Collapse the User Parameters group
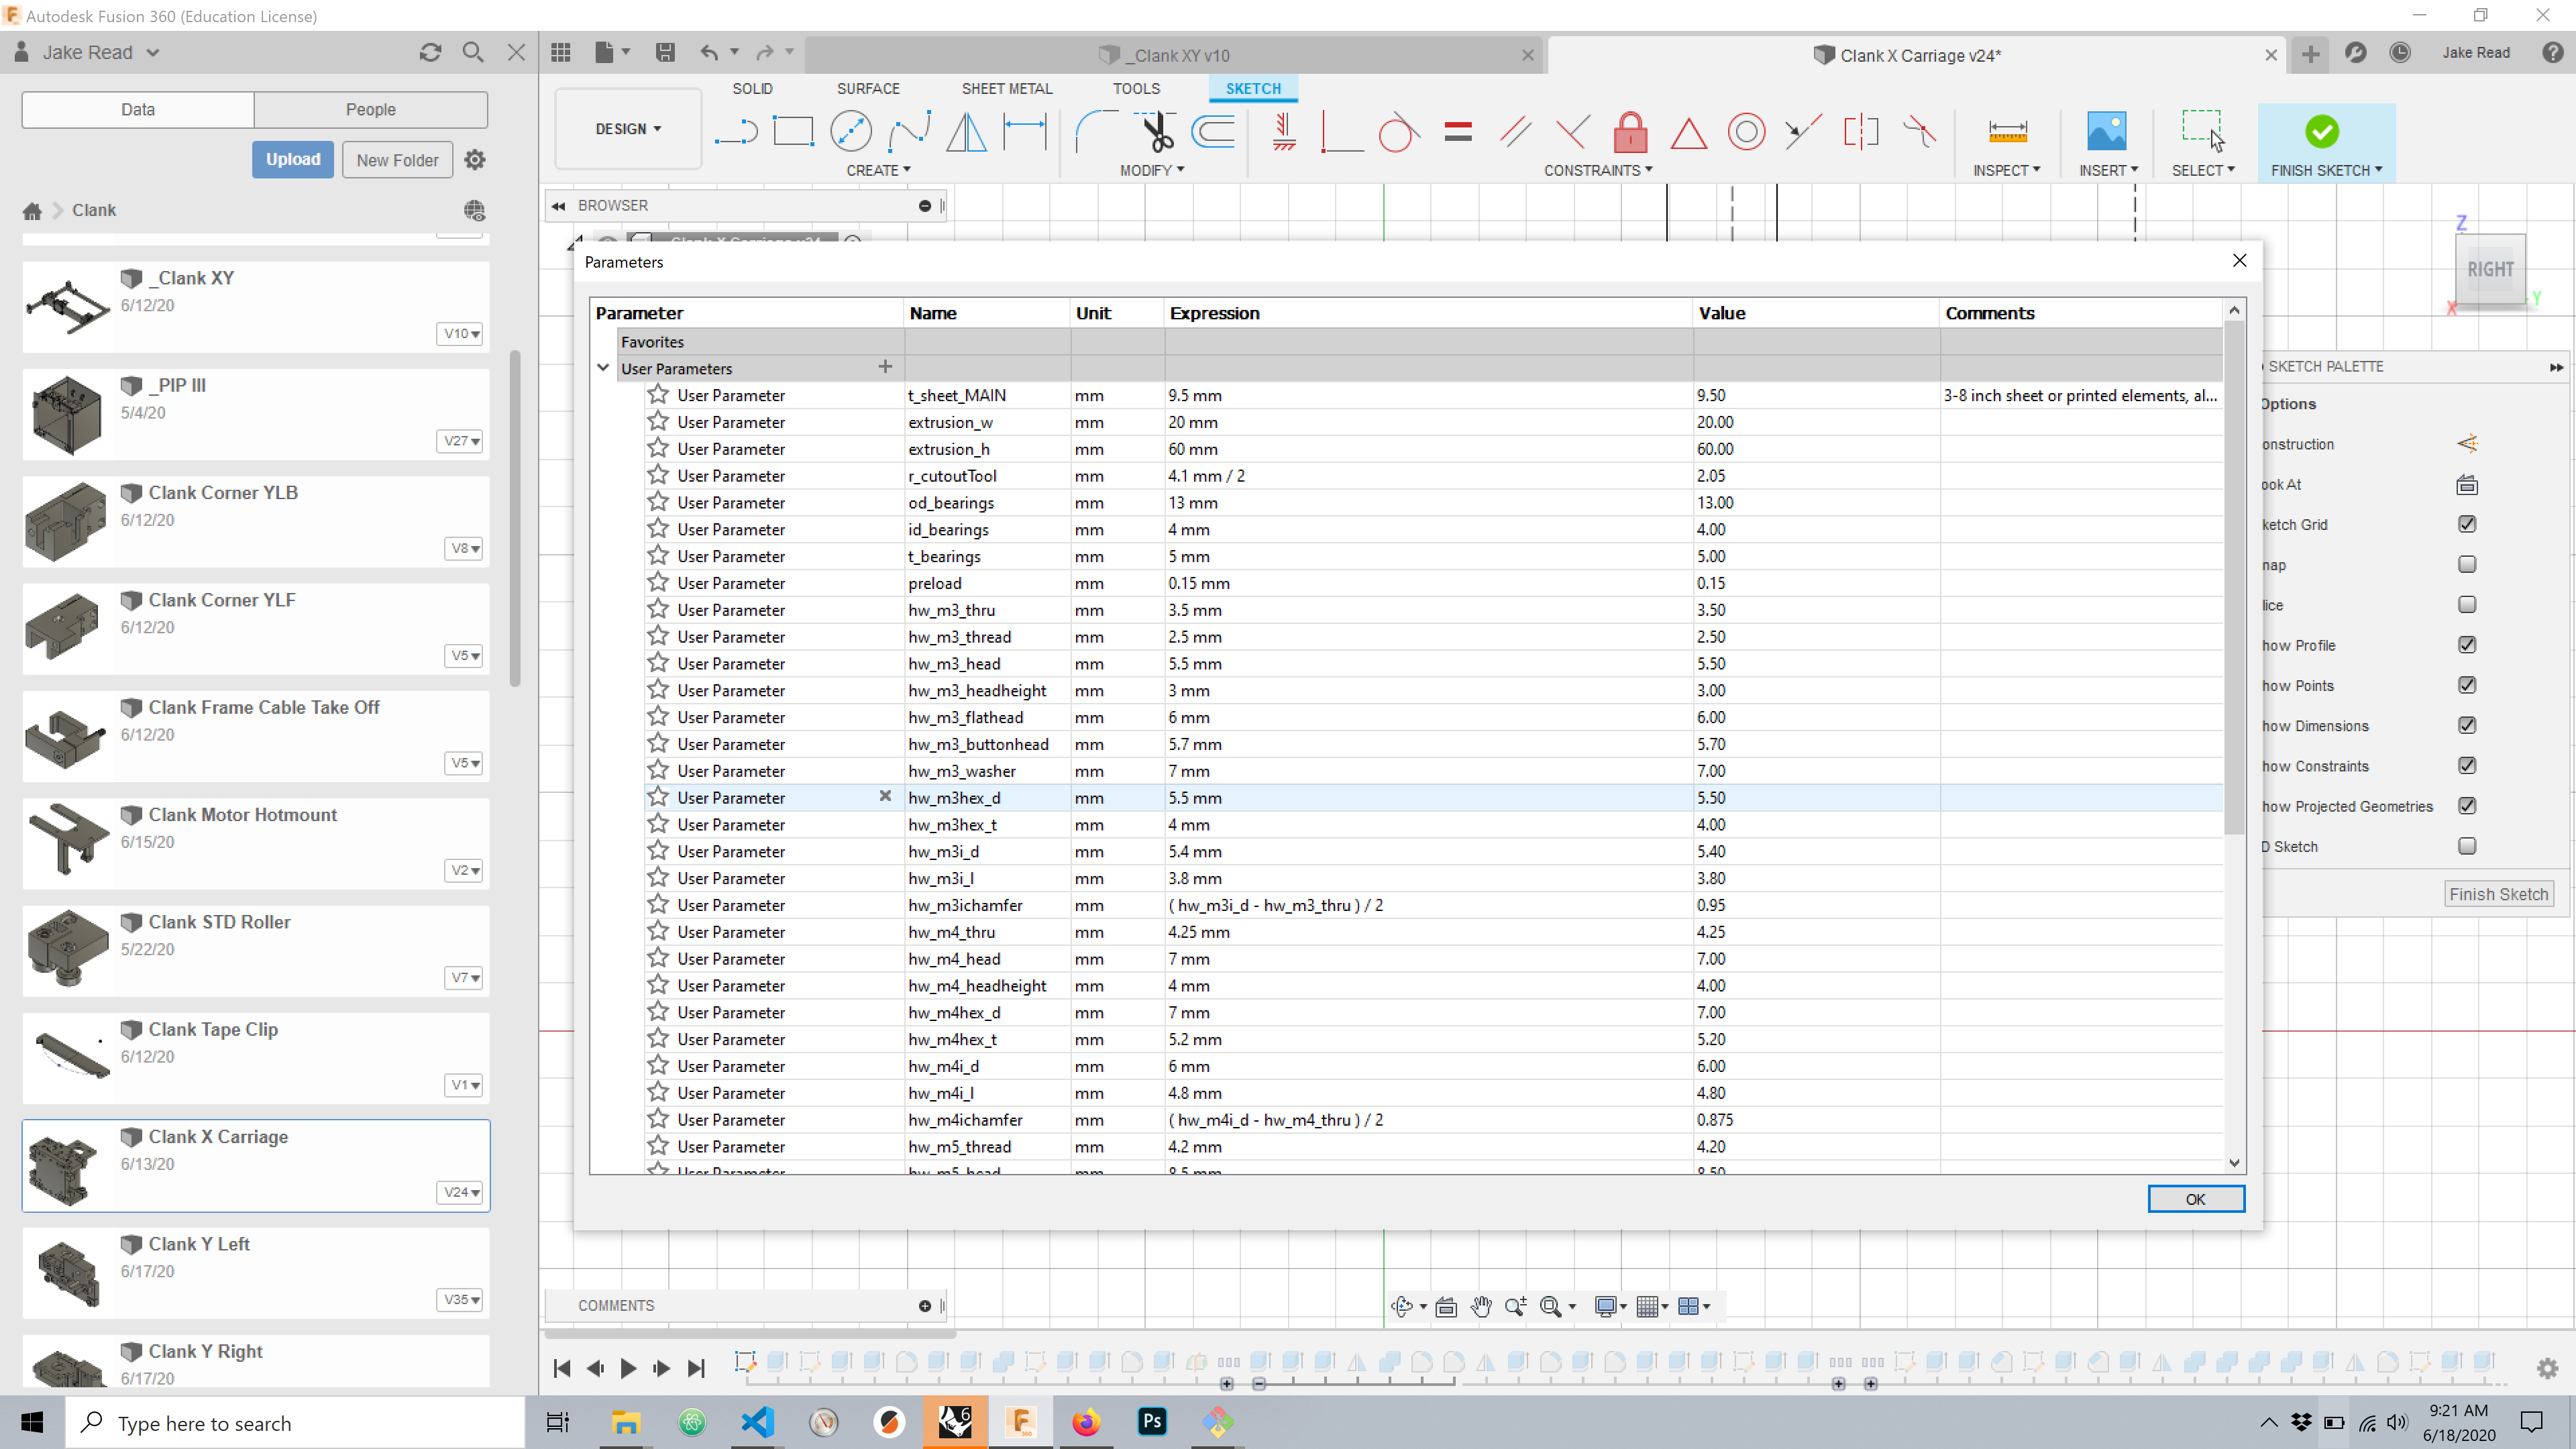The image size is (2576, 1449). pyautogui.click(x=603, y=368)
